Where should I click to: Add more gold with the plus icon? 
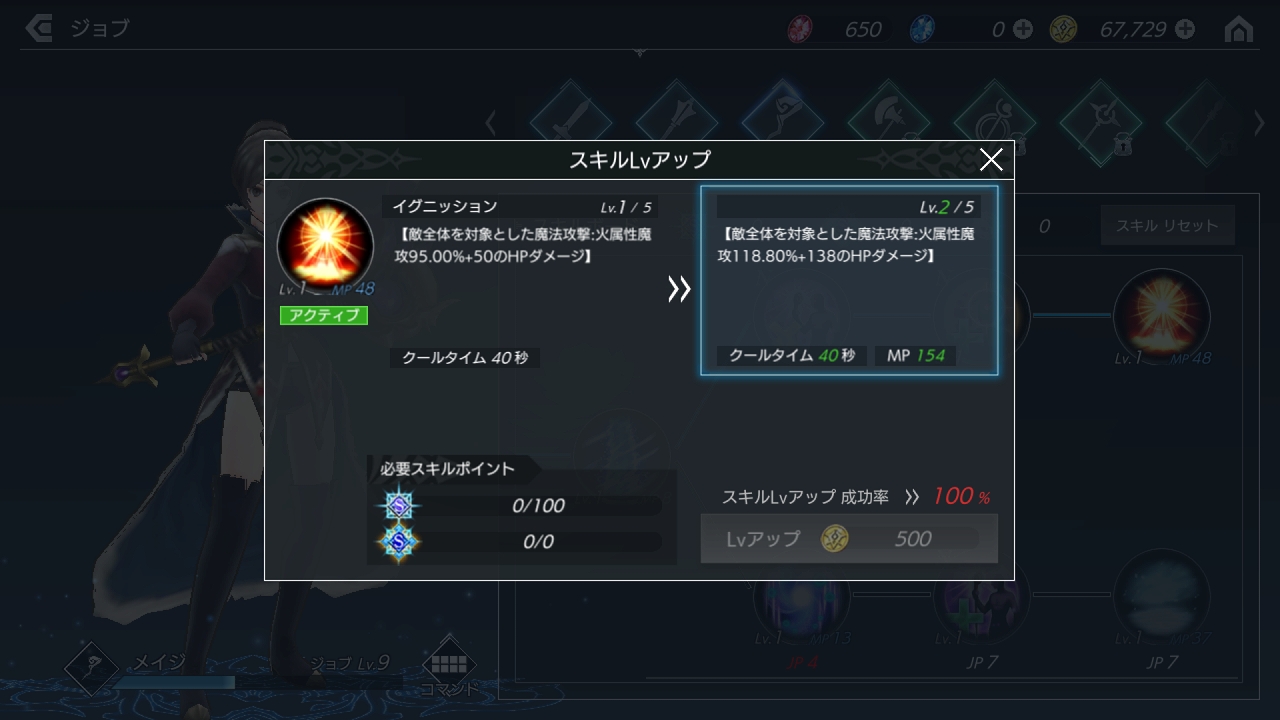(x=1185, y=29)
